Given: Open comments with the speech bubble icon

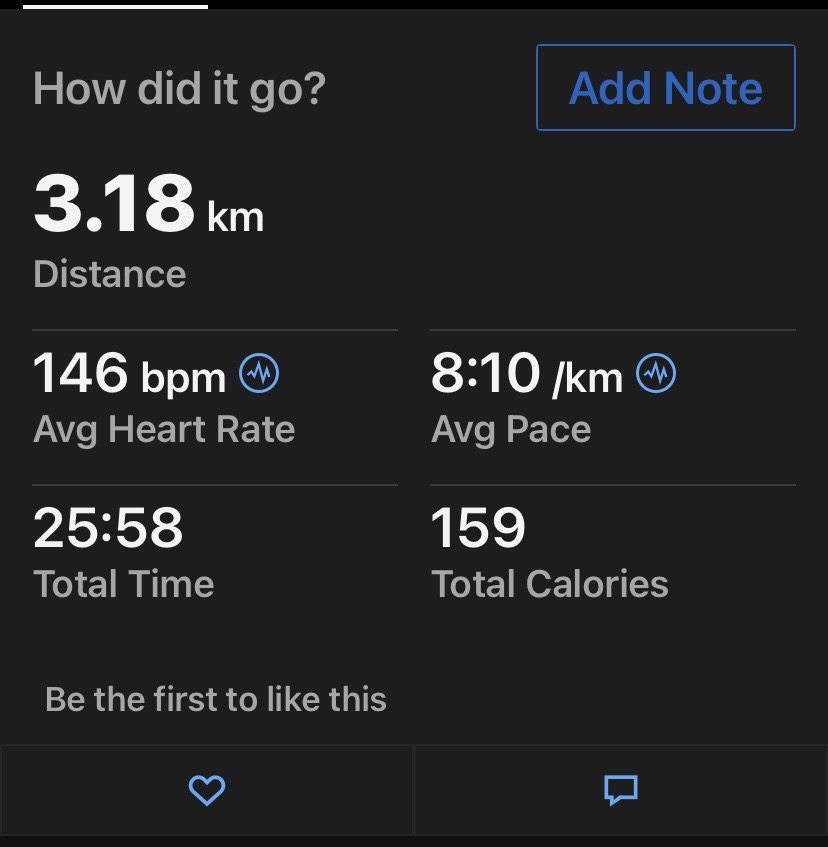Looking at the screenshot, I should [x=621, y=791].
